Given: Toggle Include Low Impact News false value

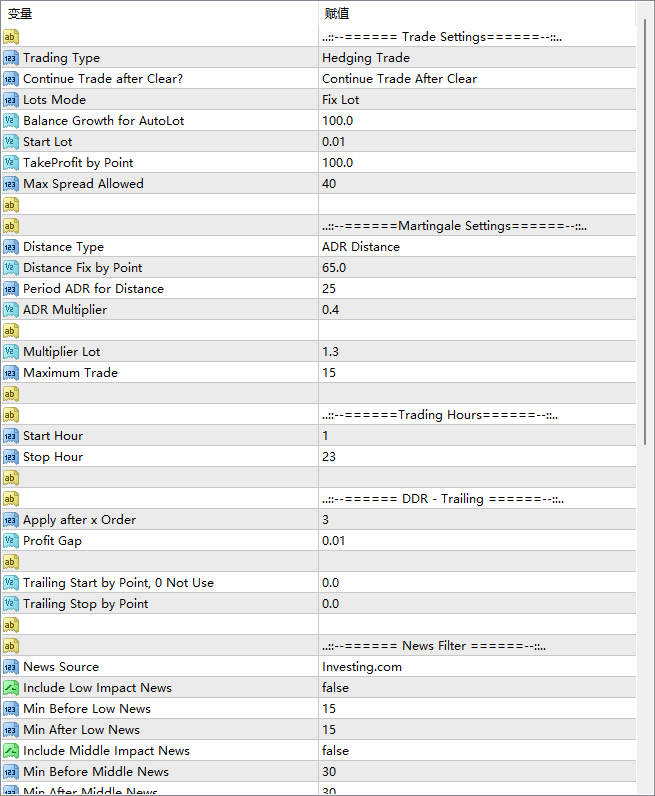Looking at the screenshot, I should tap(335, 688).
